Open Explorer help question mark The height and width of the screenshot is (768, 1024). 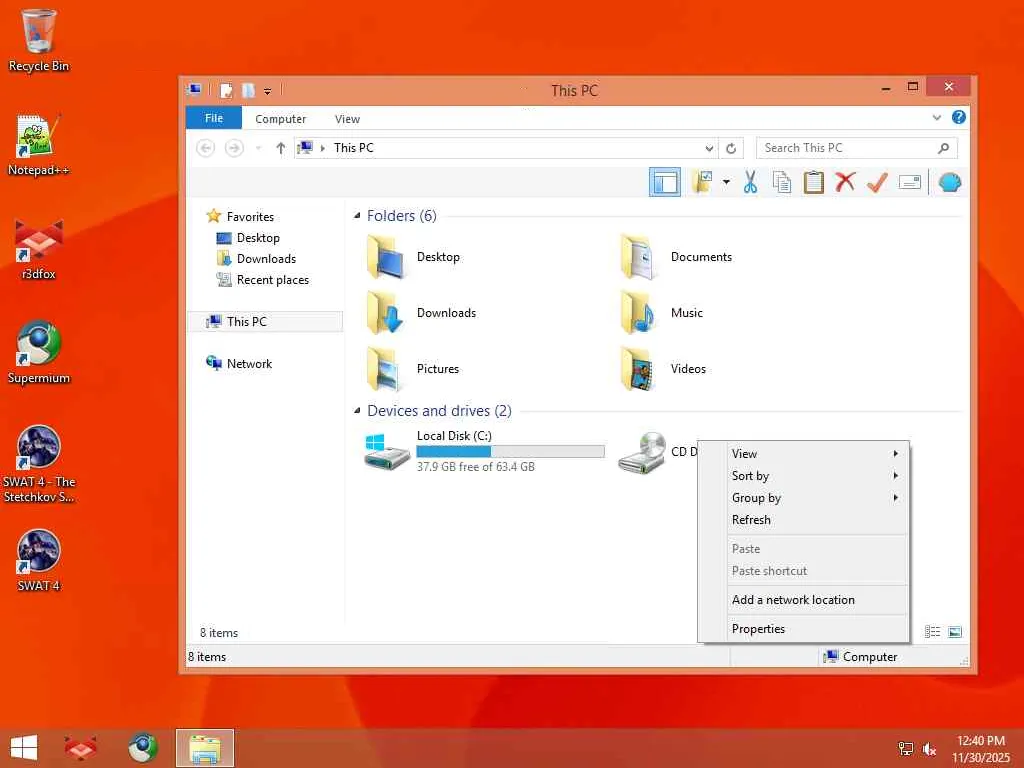[958, 118]
